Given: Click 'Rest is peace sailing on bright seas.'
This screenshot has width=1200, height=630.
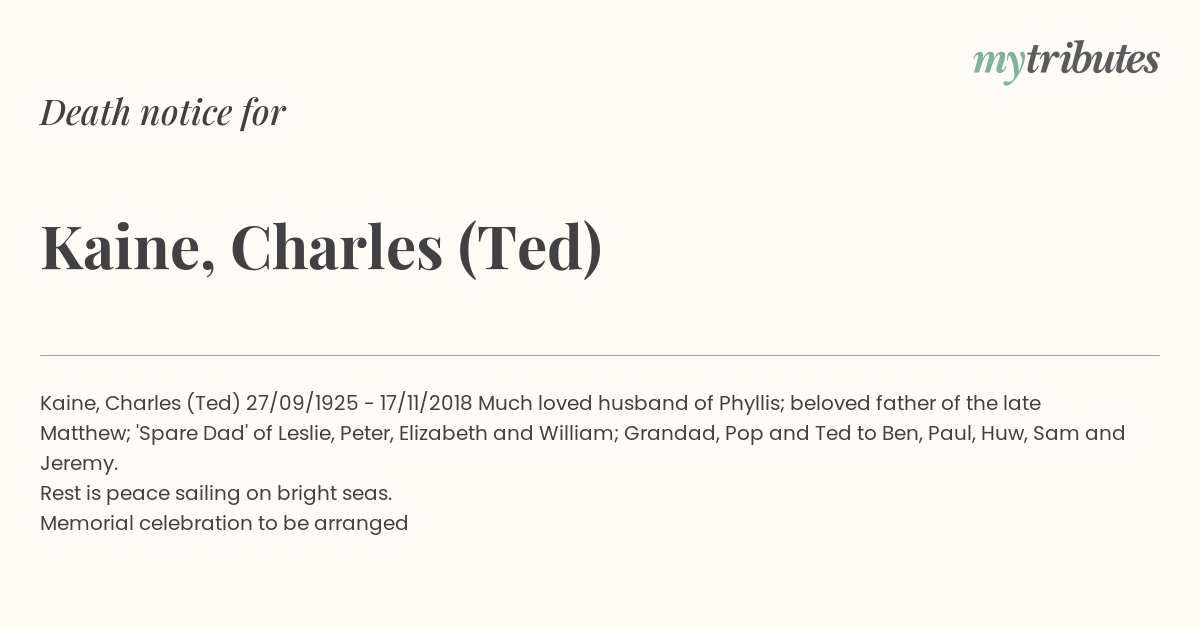Looking at the screenshot, I should pos(216,493).
